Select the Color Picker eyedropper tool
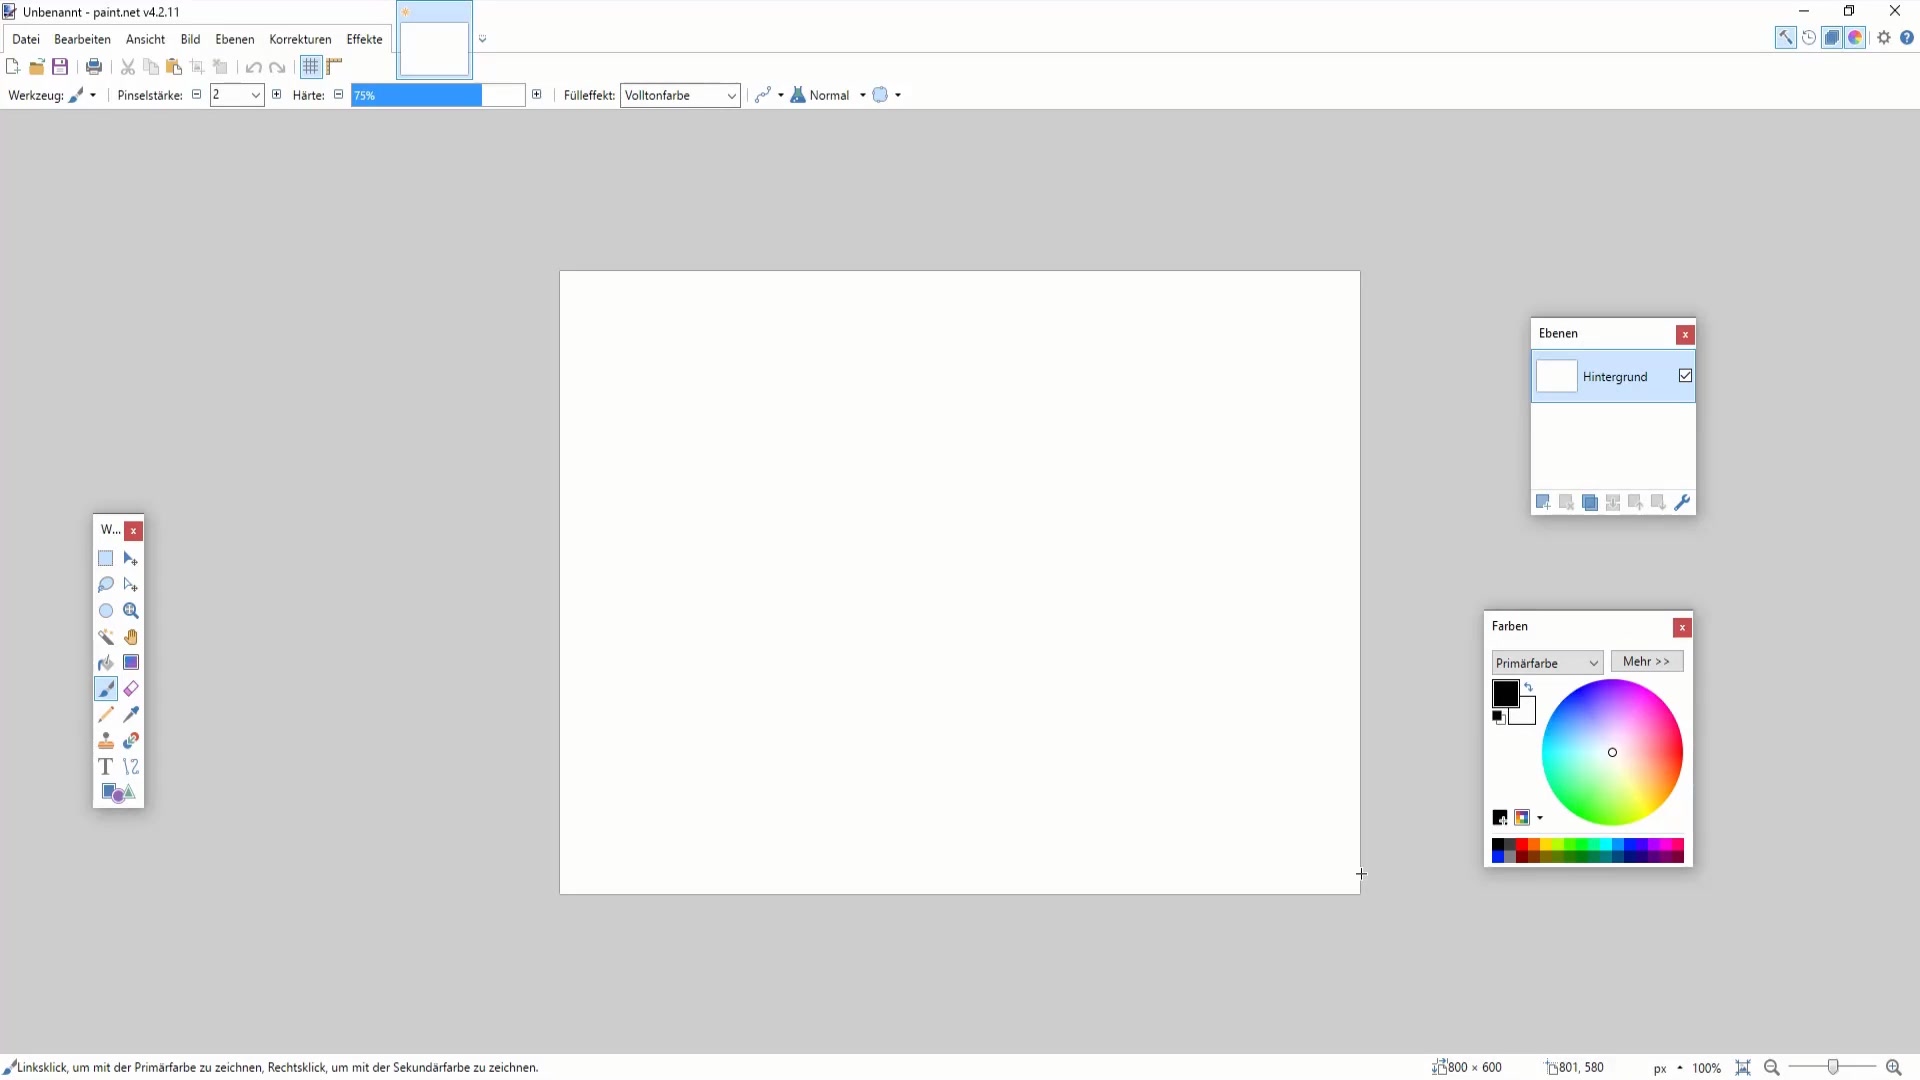This screenshot has height=1080, width=1920. pyautogui.click(x=131, y=715)
